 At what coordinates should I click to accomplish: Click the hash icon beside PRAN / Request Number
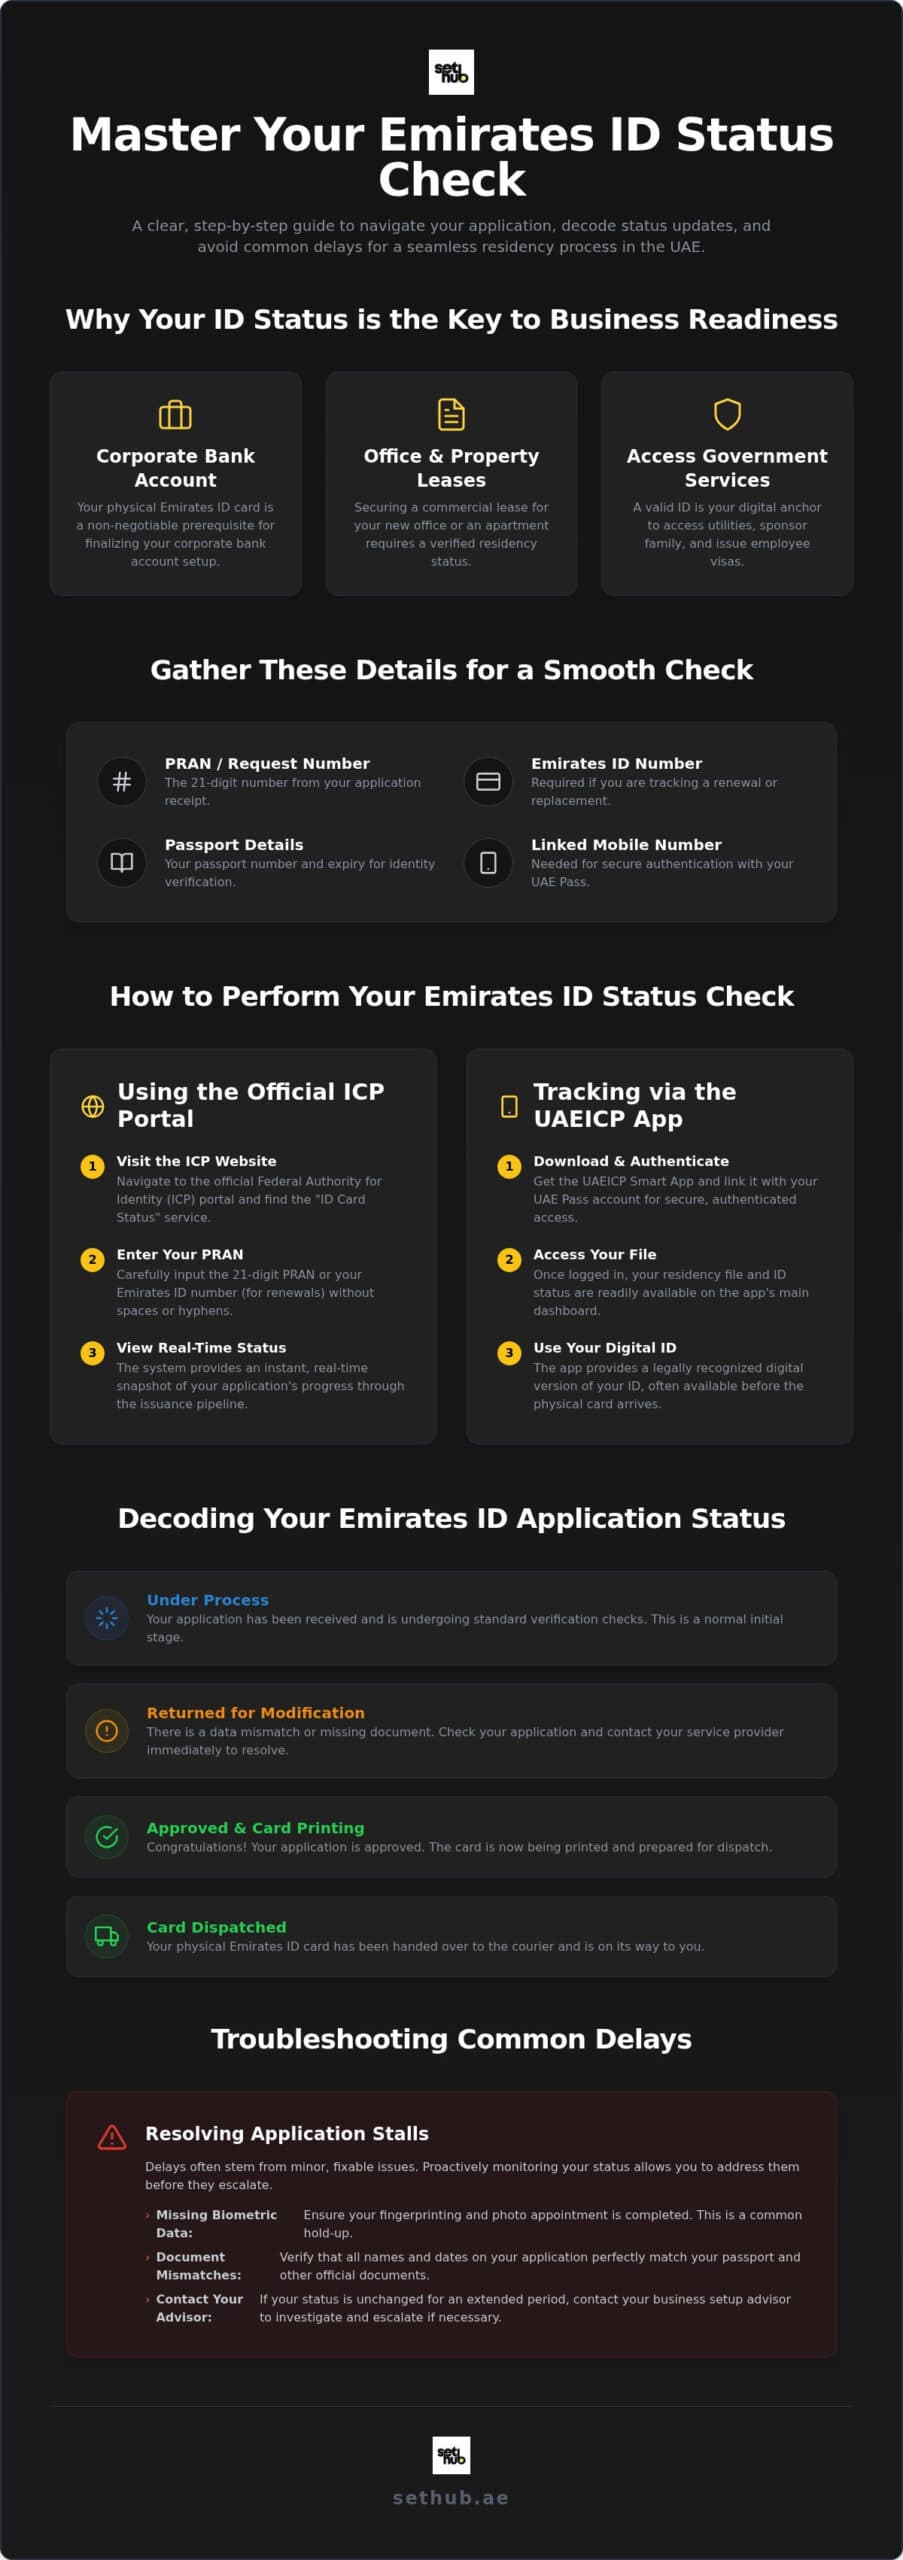click(122, 781)
